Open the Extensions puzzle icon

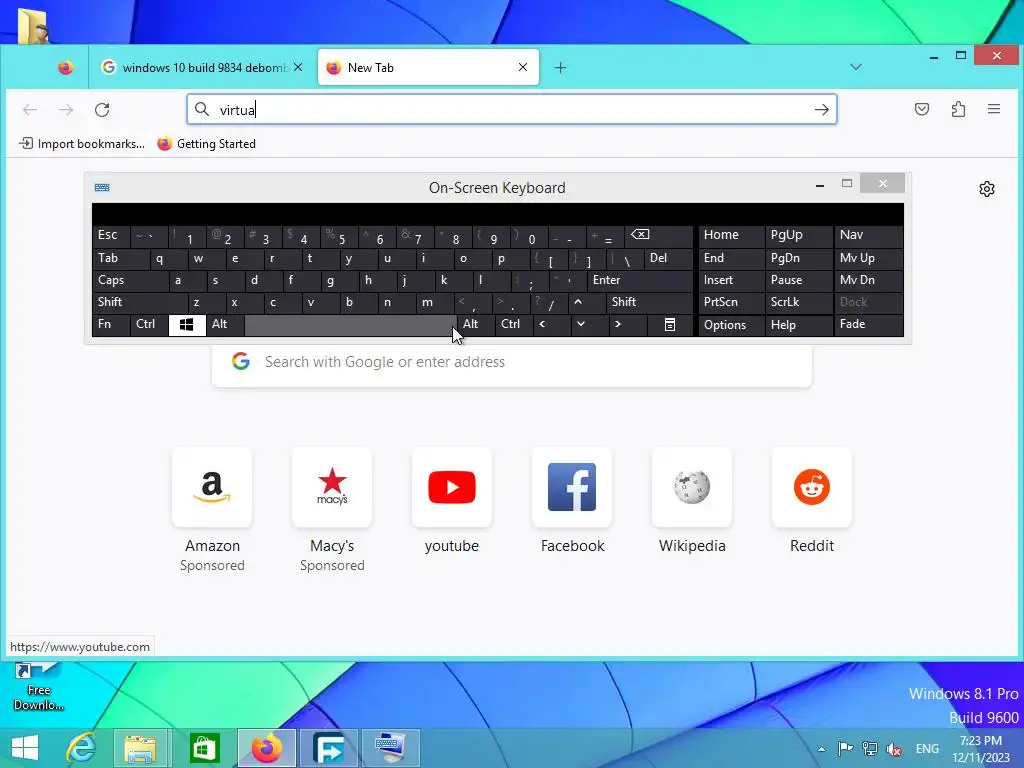958,109
